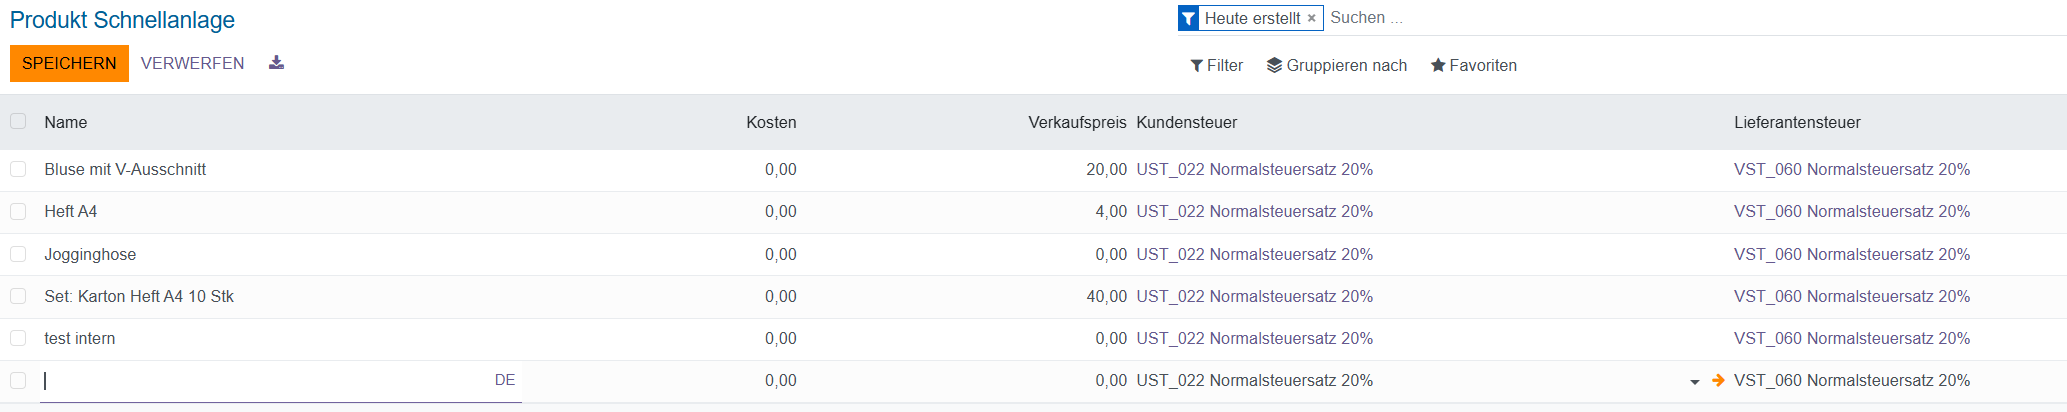Click Verwerfen to discard changes
Viewport: 2067px width, 412px height.
[192, 63]
